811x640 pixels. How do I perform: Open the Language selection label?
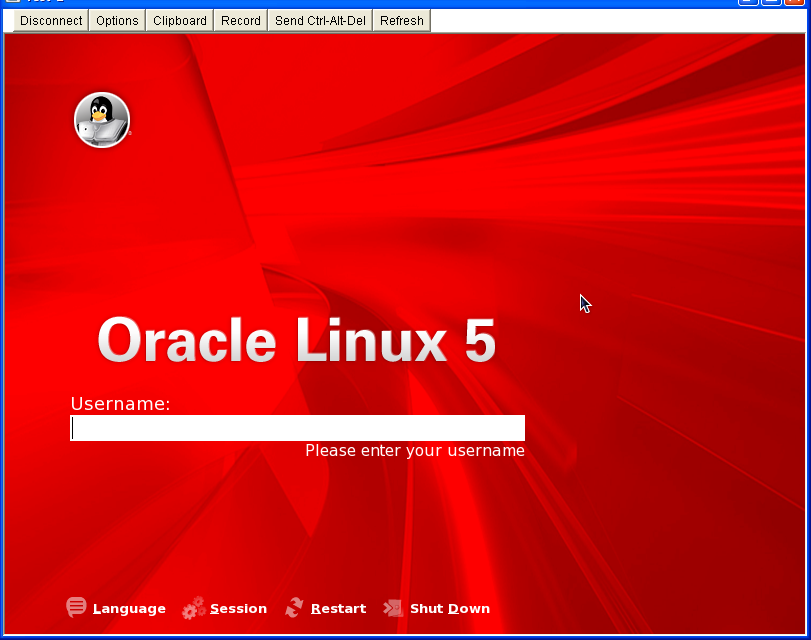(x=129, y=609)
